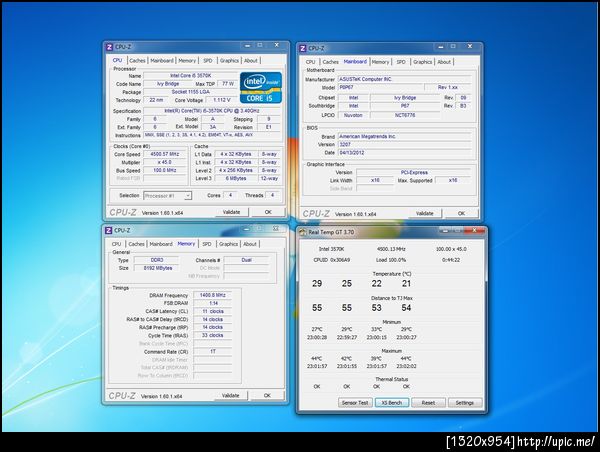Run Sensor Test in Real Temp

355,403
